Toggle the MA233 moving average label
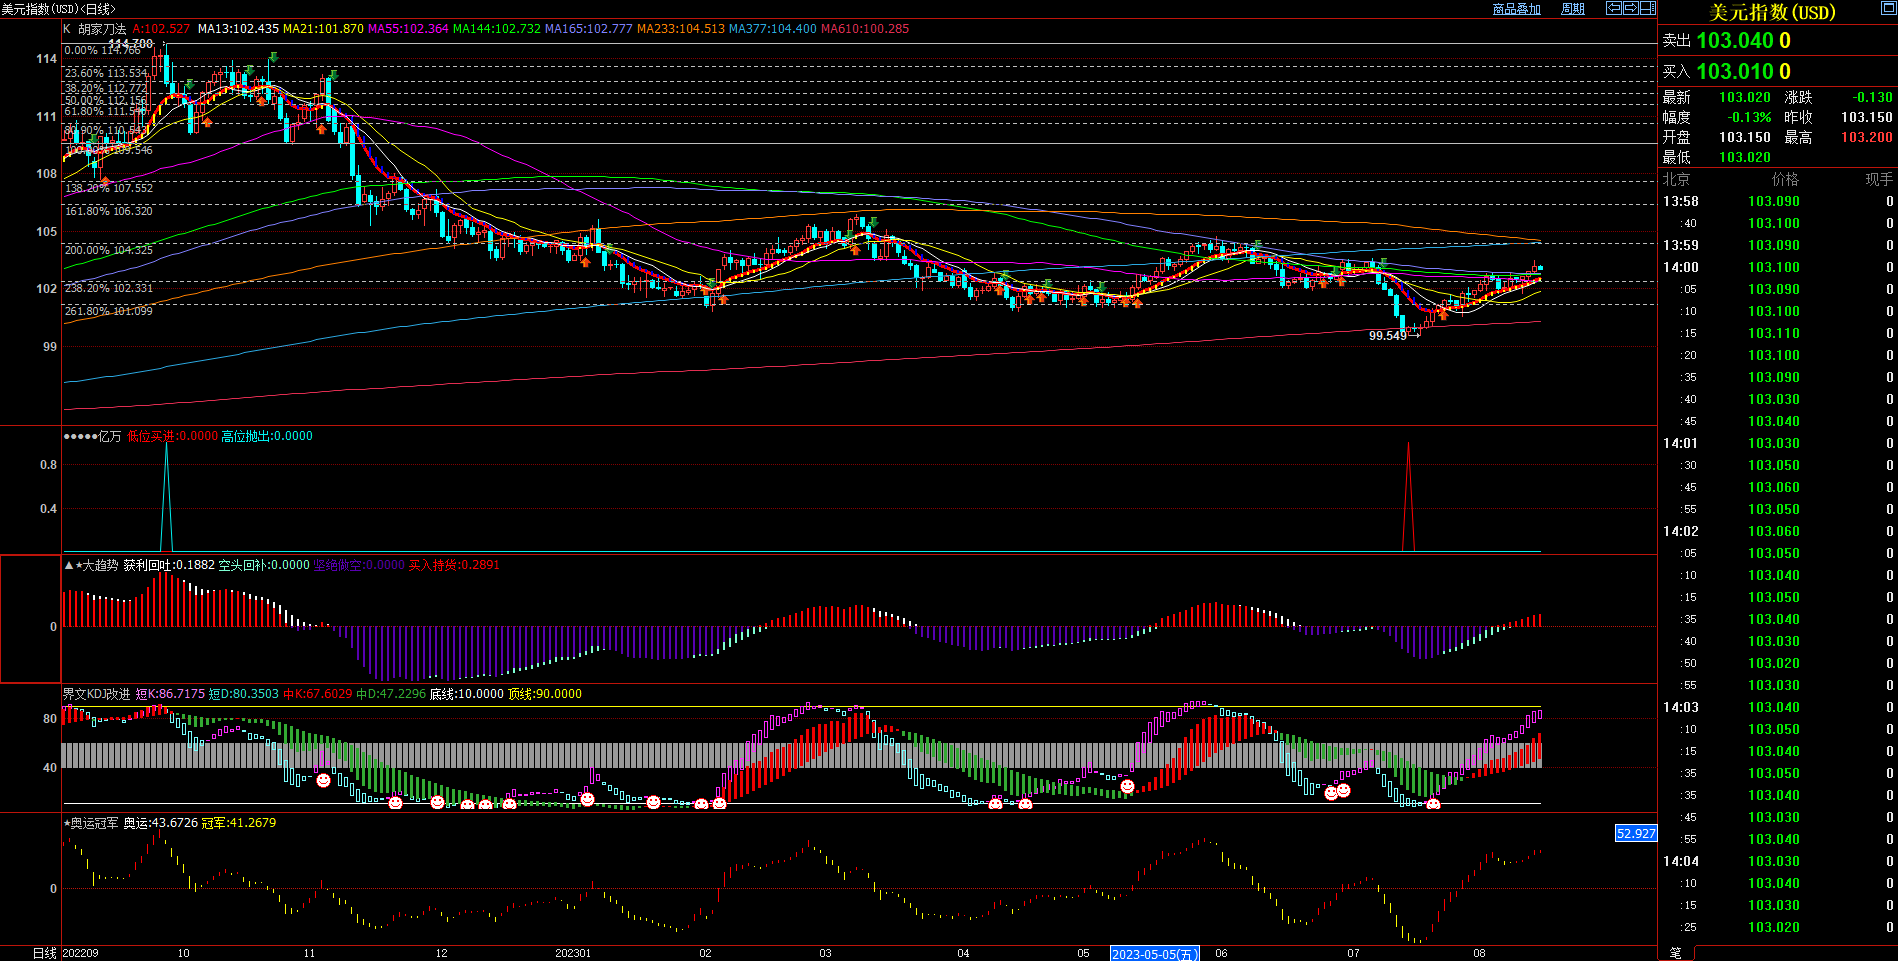This screenshot has width=1898, height=961. coord(680,29)
